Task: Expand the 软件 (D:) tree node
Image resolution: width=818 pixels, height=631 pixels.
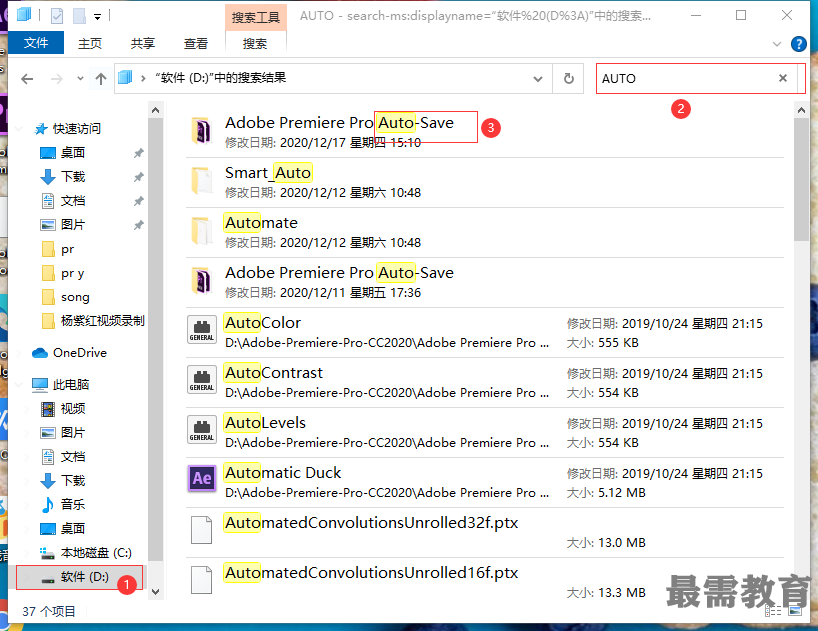Action: tap(28, 577)
